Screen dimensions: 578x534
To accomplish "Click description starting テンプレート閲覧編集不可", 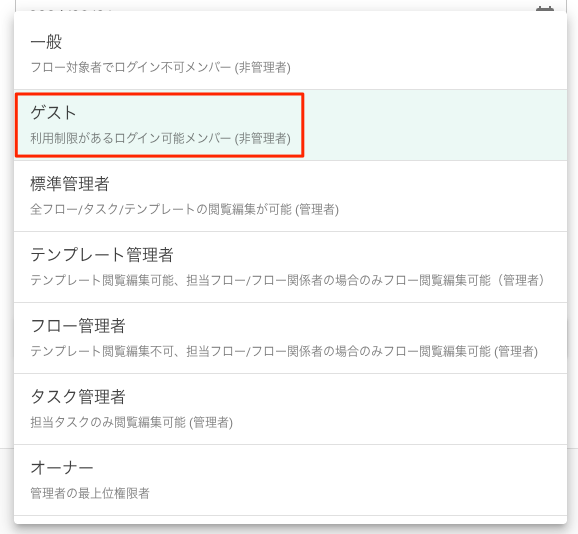I will click(284, 352).
